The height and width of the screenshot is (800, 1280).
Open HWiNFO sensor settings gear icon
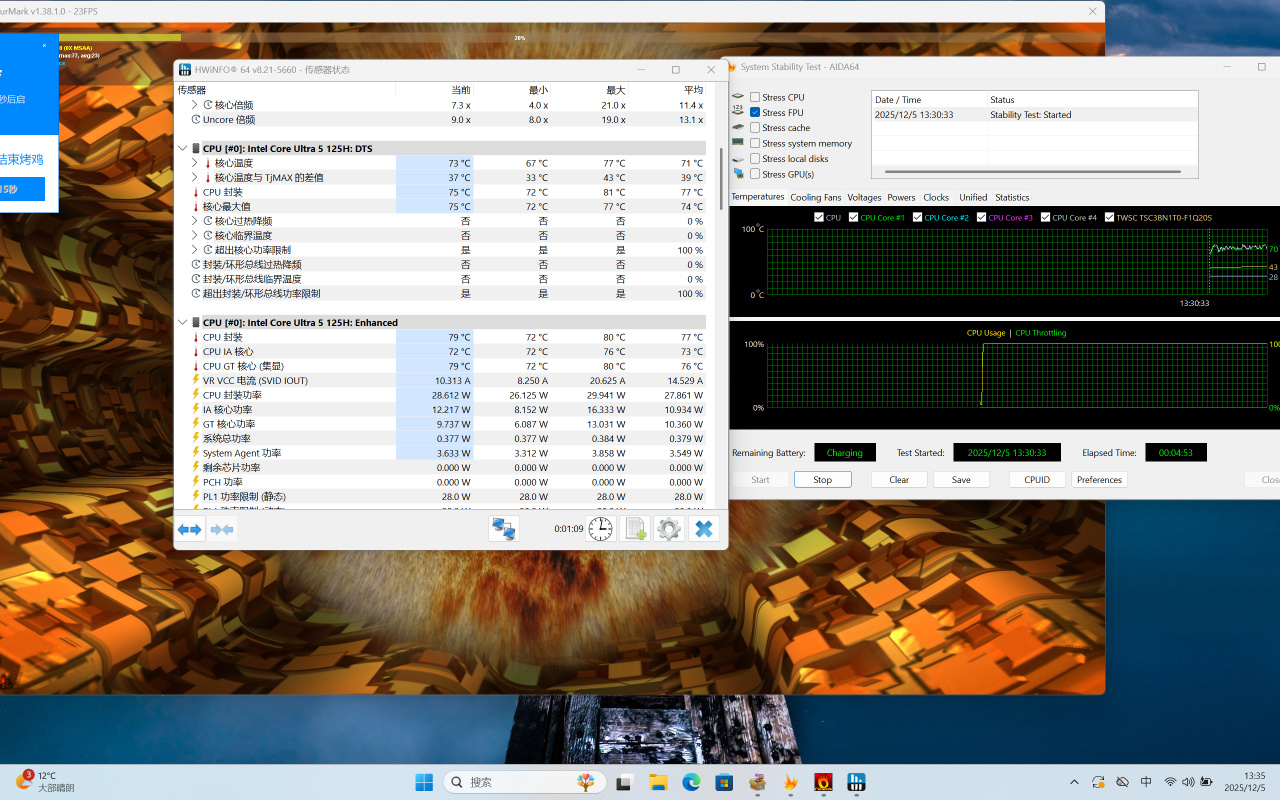pyautogui.click(x=669, y=529)
